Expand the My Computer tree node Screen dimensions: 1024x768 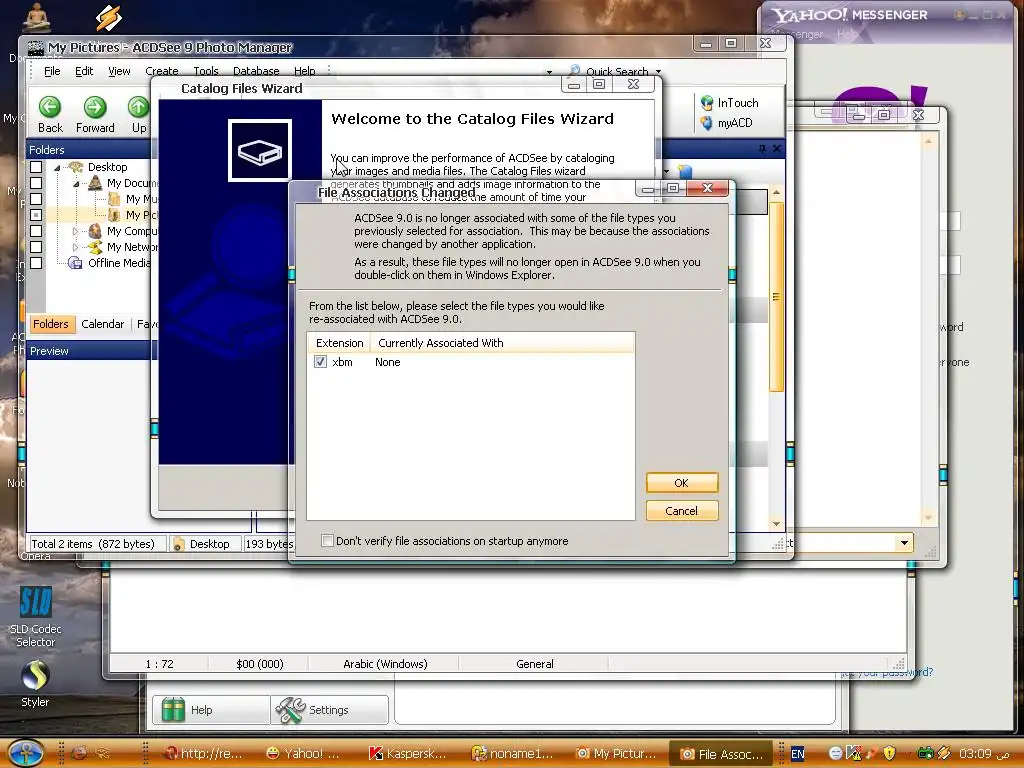[76, 231]
